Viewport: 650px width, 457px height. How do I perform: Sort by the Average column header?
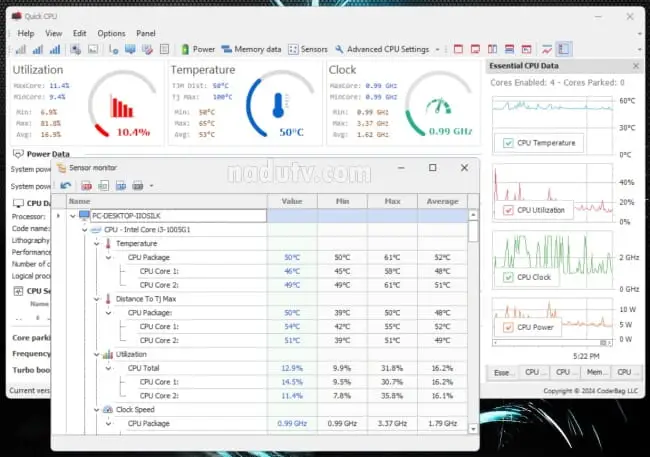pyautogui.click(x=442, y=201)
